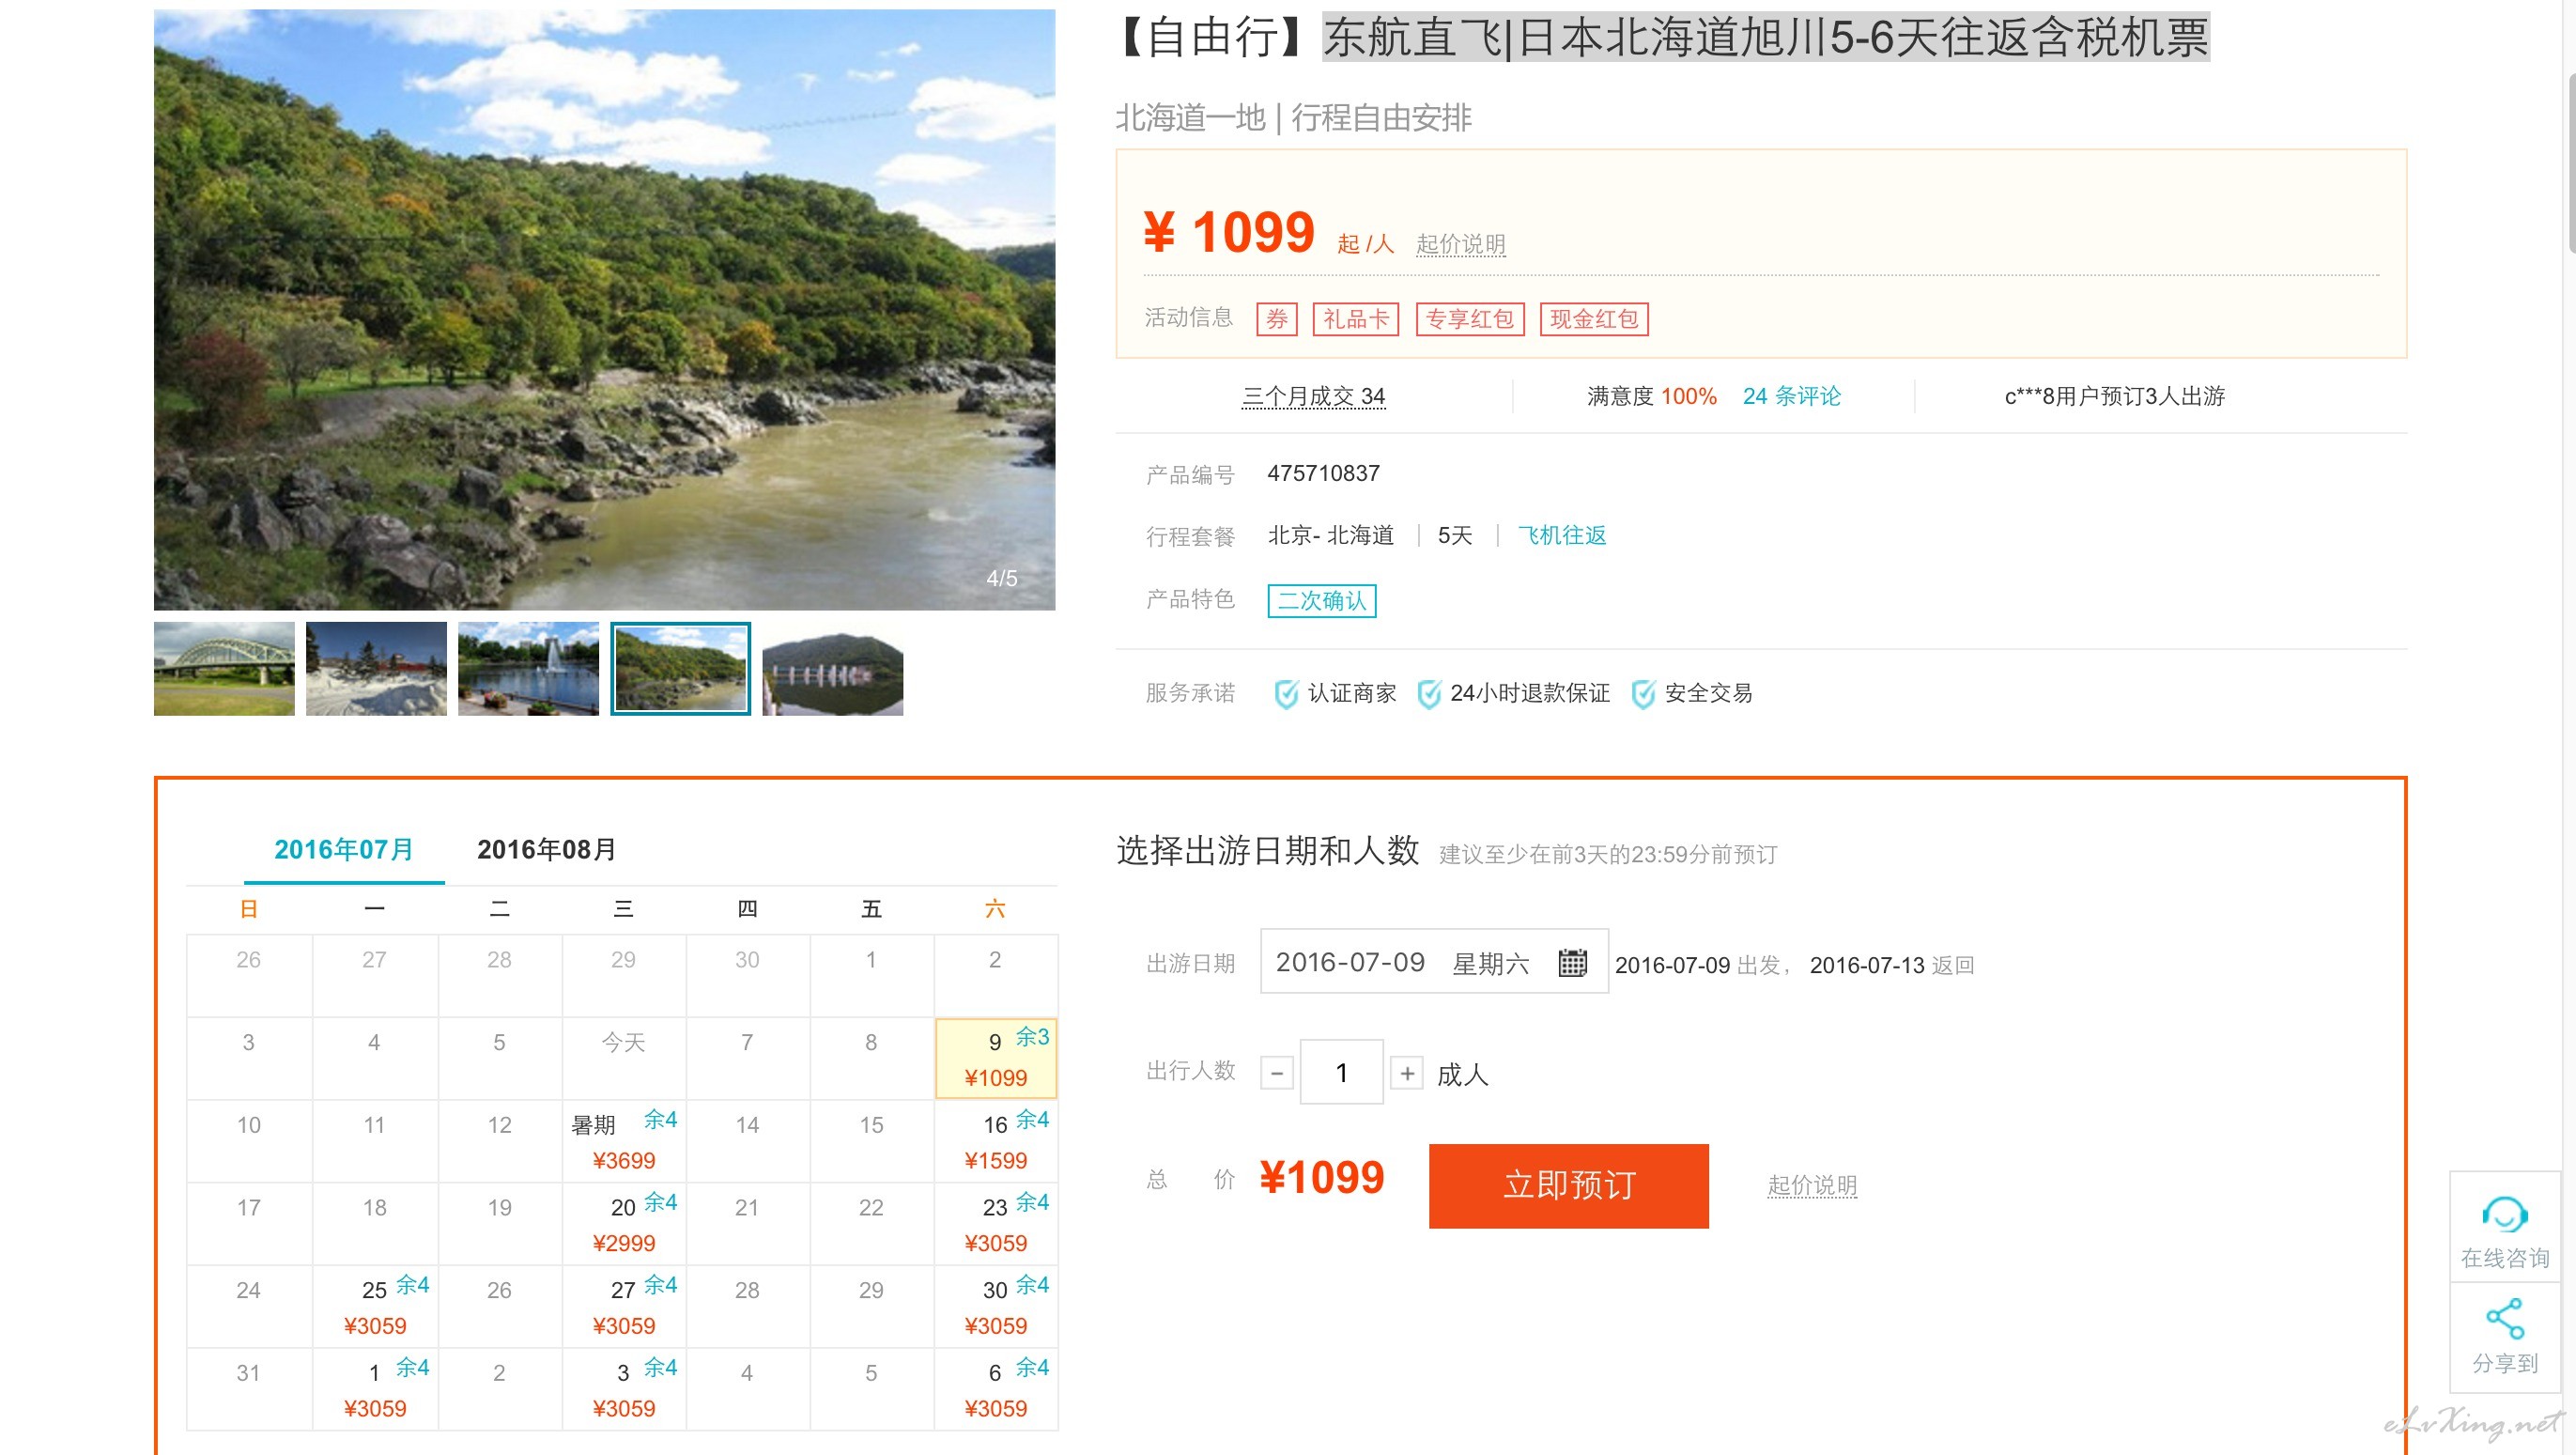
Task: Select the fountain lake thumbnail
Action: (x=528, y=668)
